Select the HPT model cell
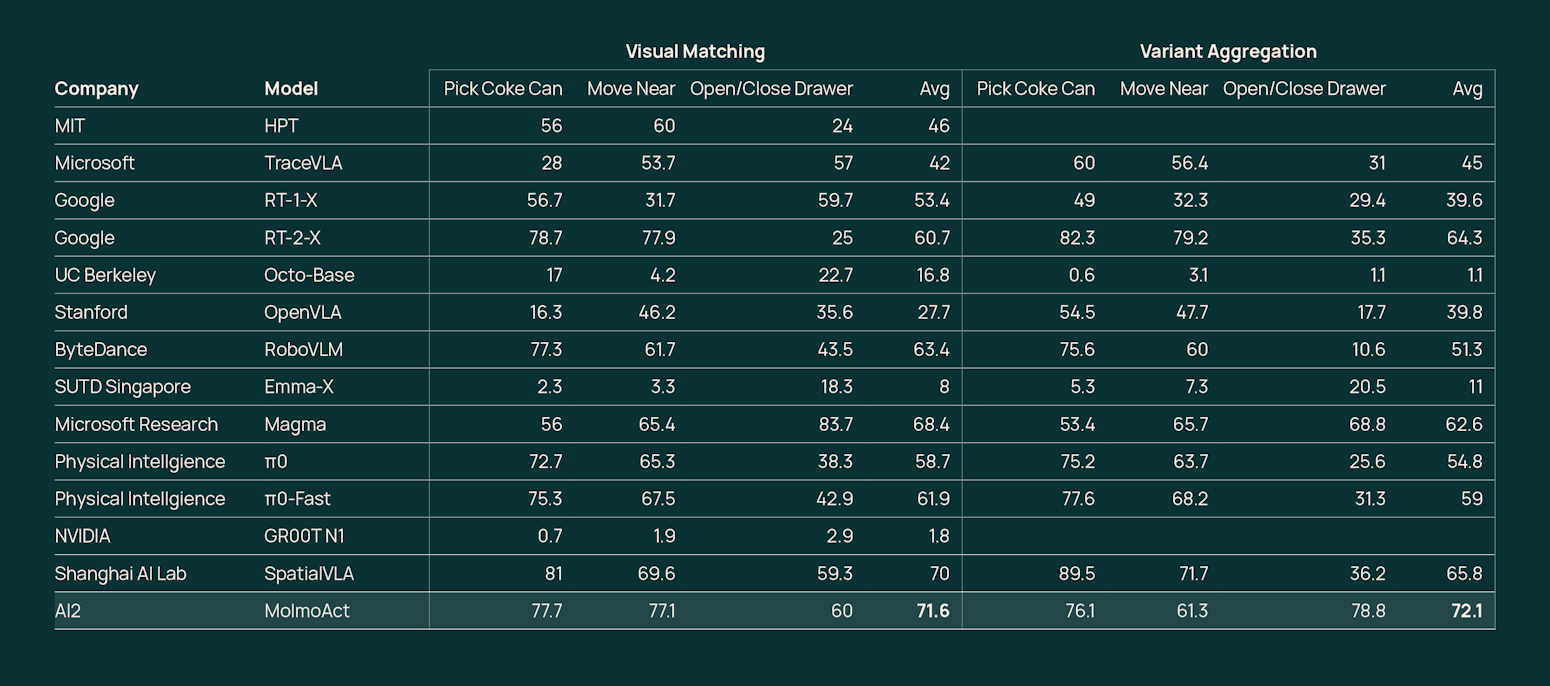 pyautogui.click(x=281, y=126)
